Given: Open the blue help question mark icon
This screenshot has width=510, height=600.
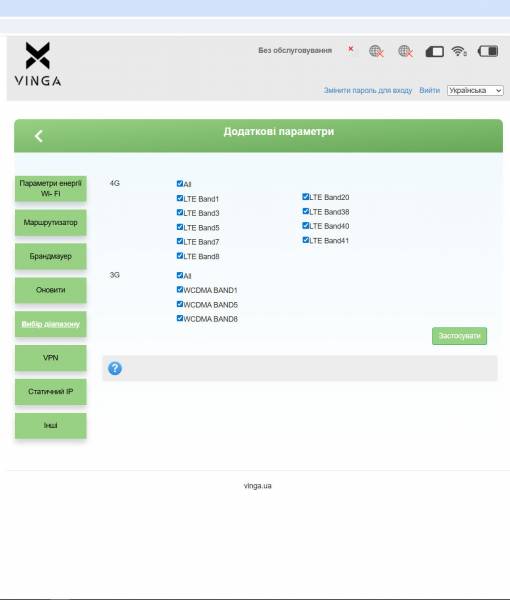Looking at the screenshot, I should click(115, 368).
